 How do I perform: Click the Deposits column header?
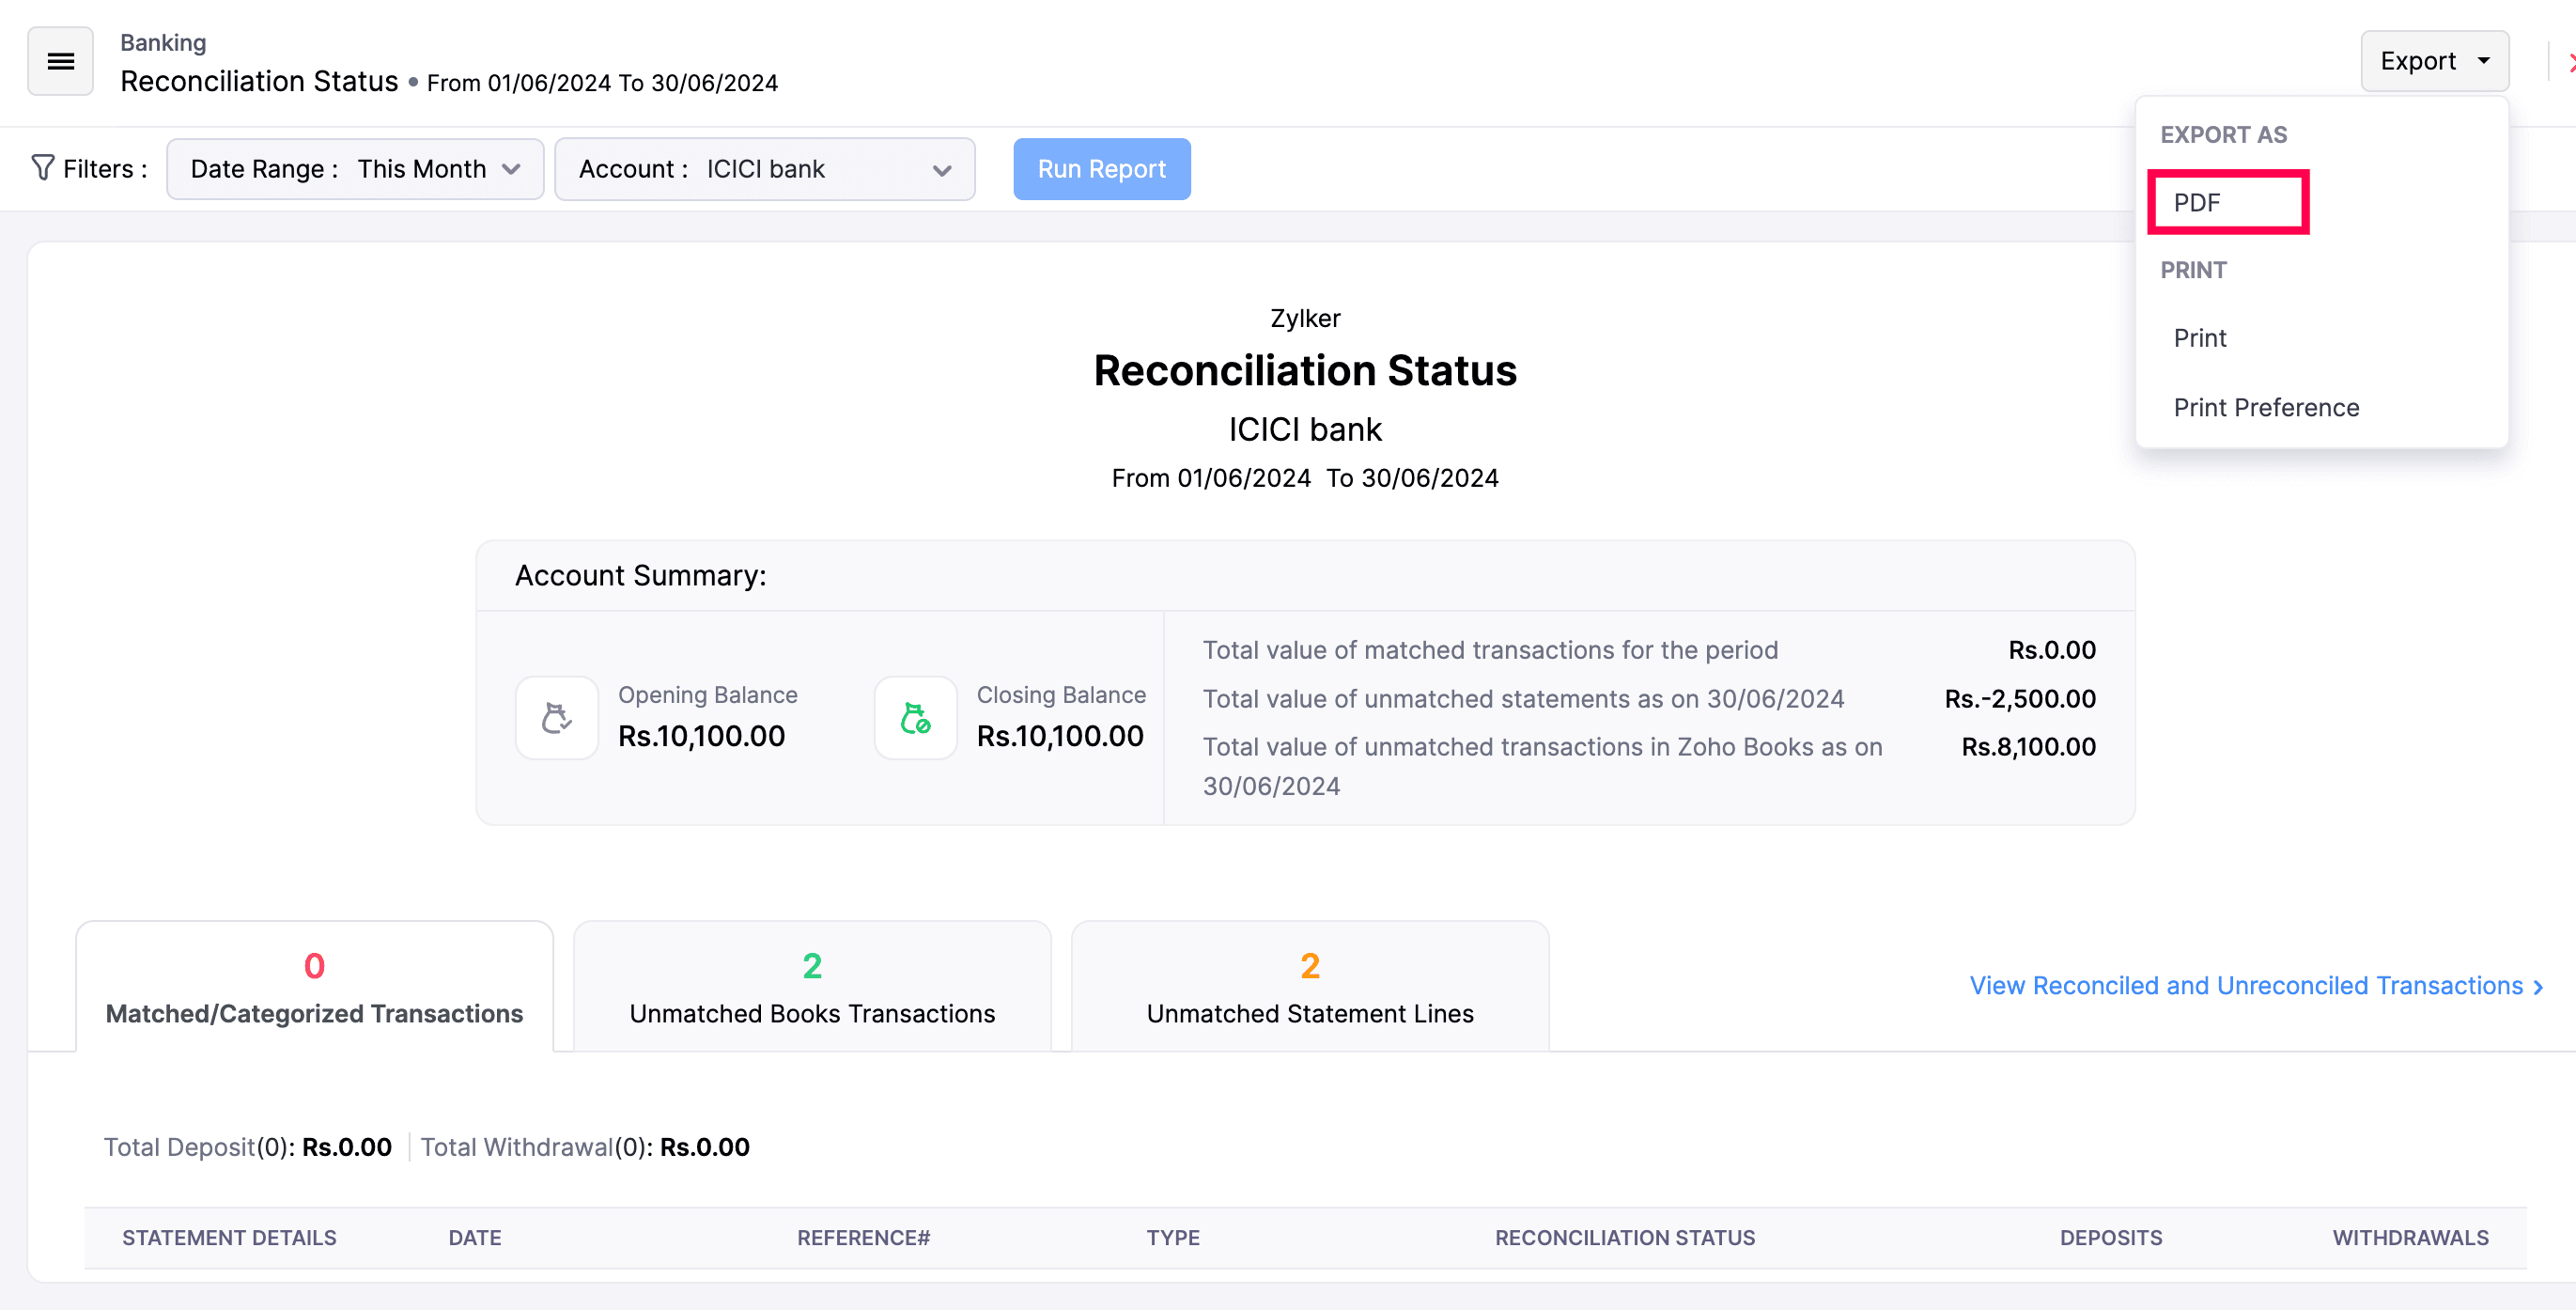tap(2110, 1237)
